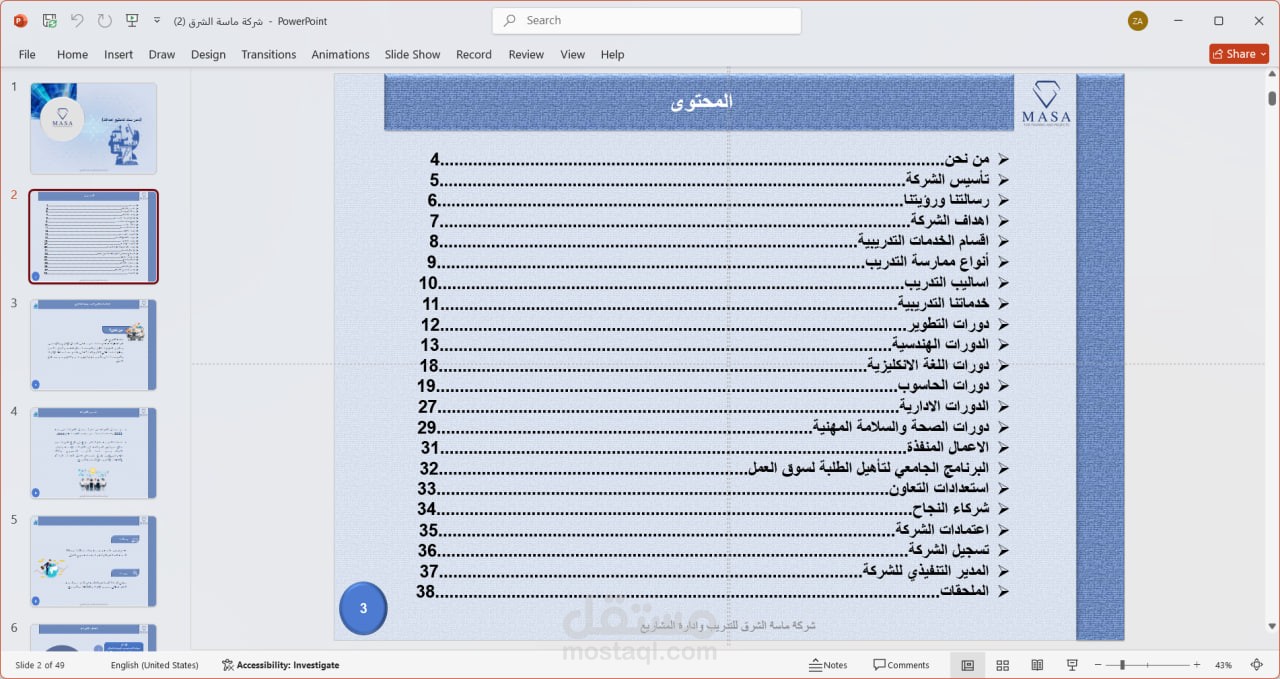The width and height of the screenshot is (1280, 679).
Task: Switch to the Record tab
Action: [x=474, y=54]
